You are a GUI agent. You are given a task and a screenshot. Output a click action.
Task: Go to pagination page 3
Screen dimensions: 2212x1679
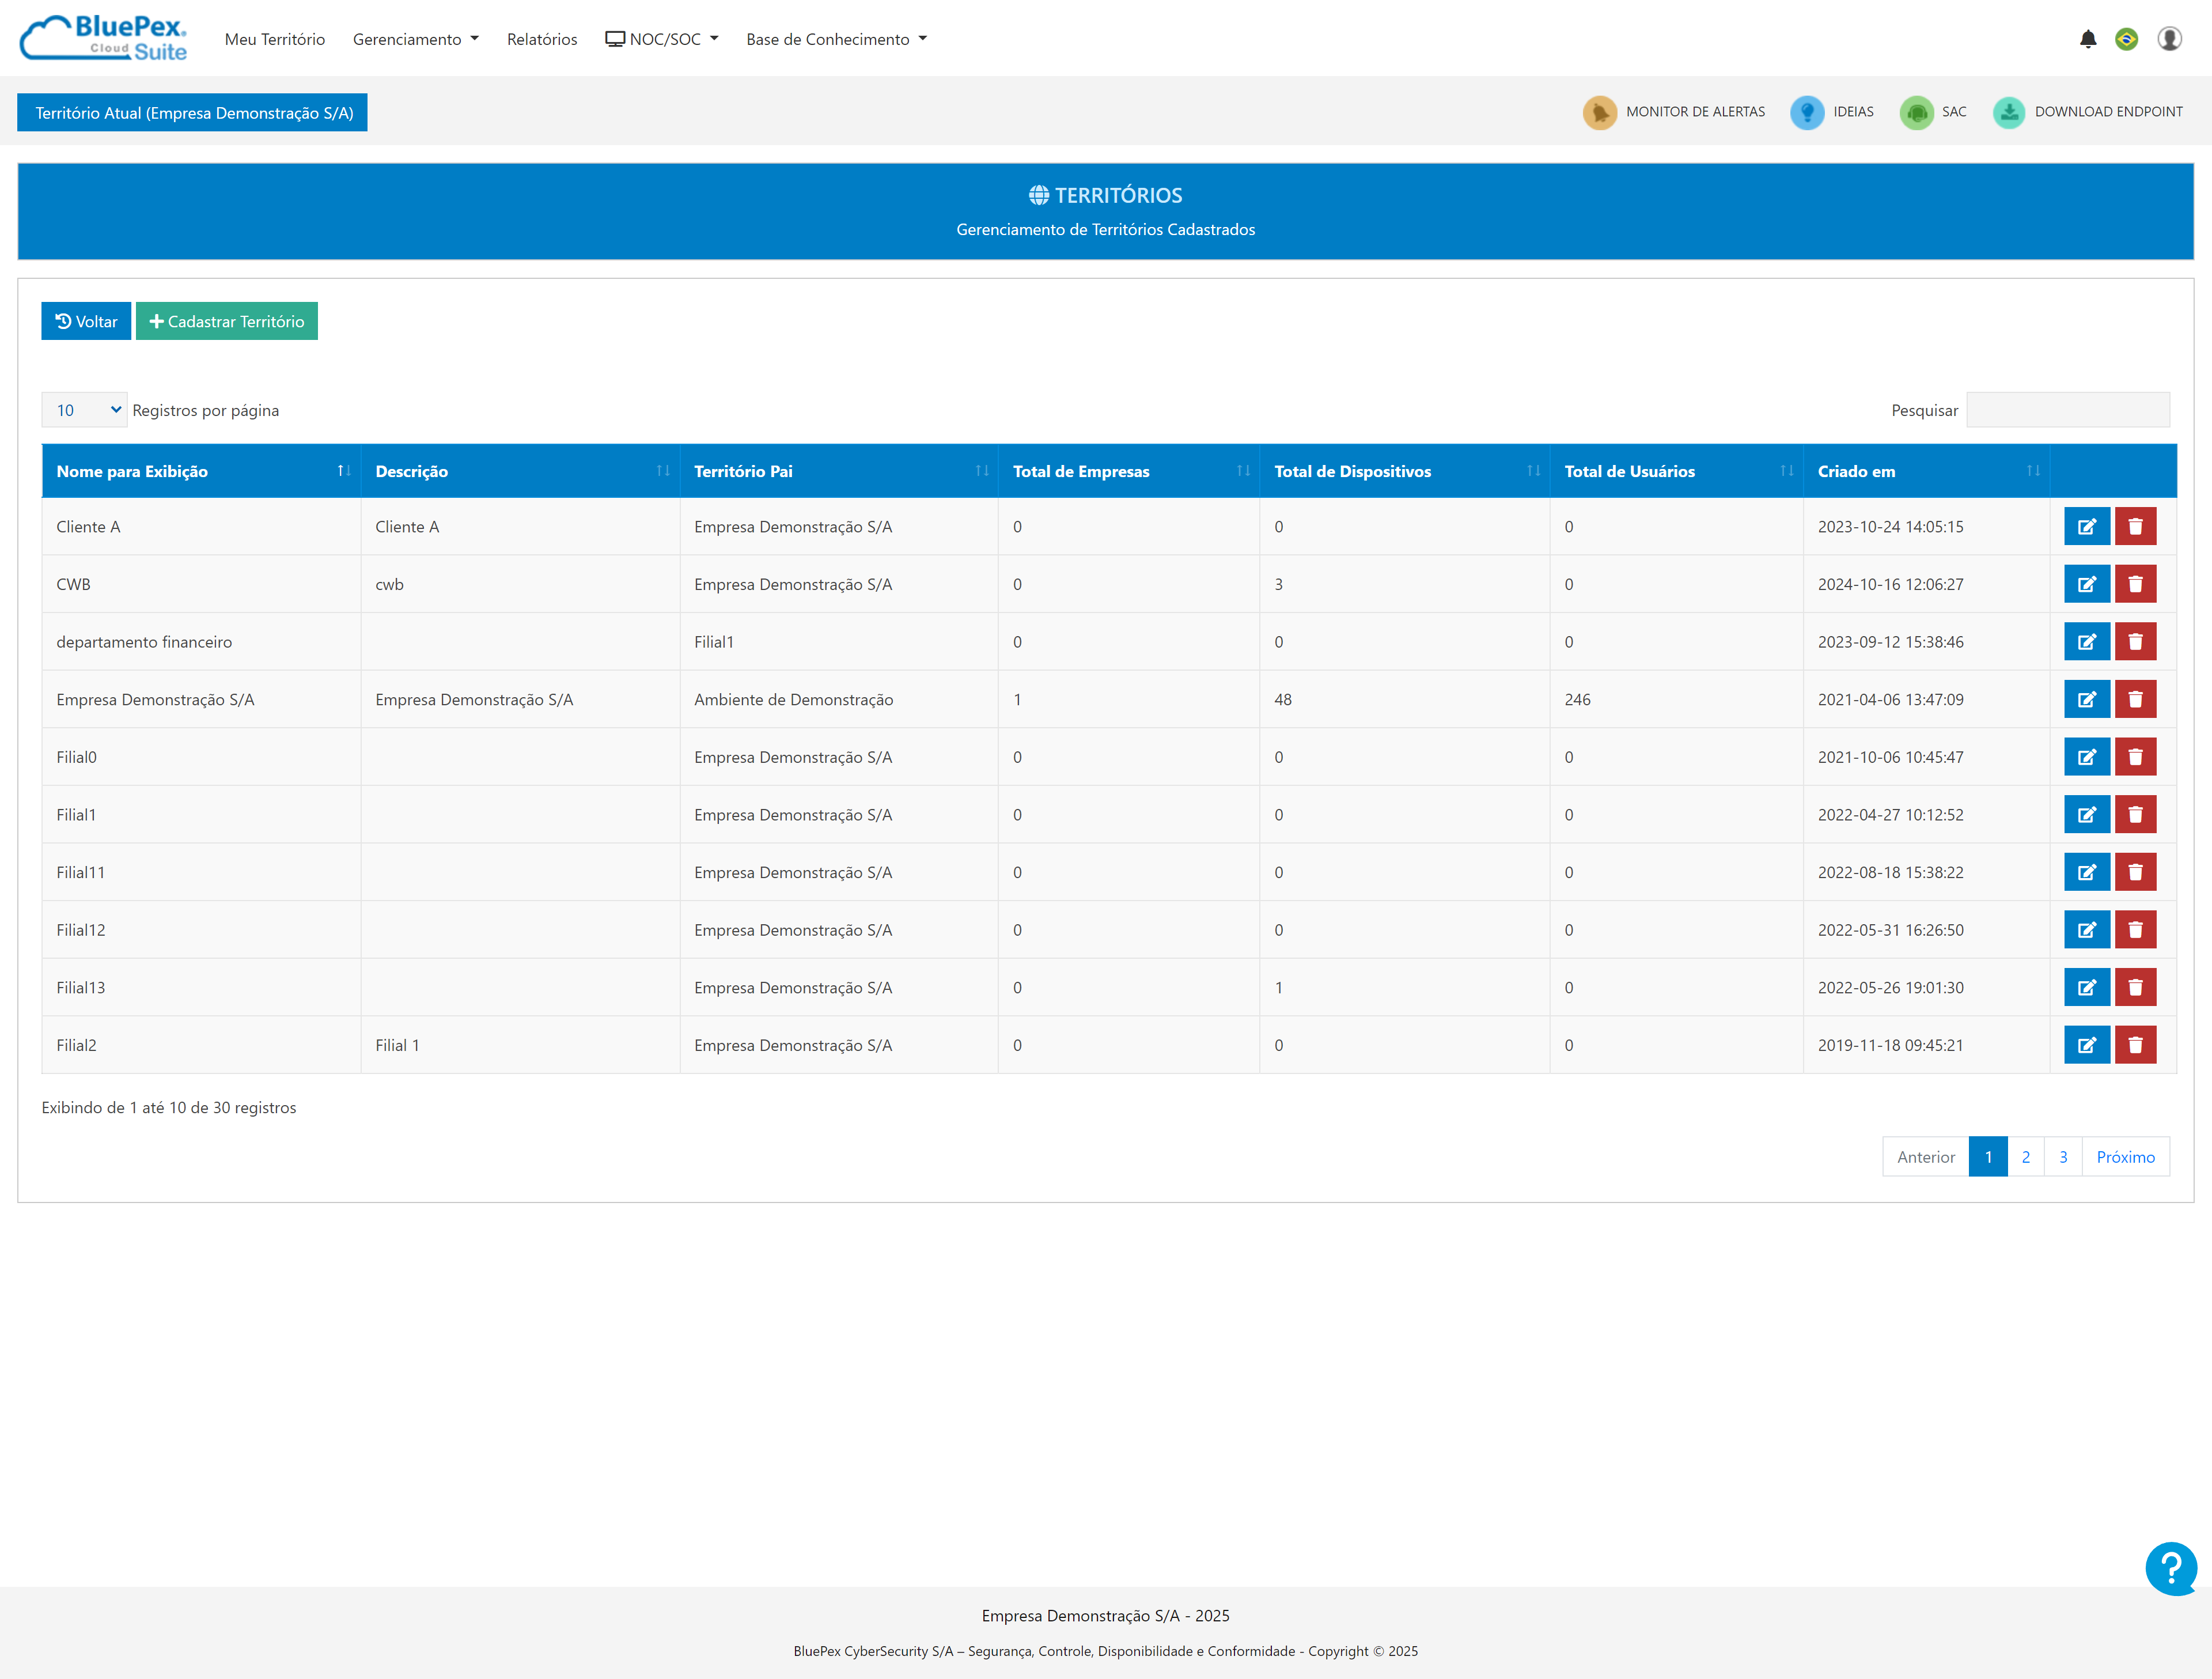(x=2063, y=1157)
